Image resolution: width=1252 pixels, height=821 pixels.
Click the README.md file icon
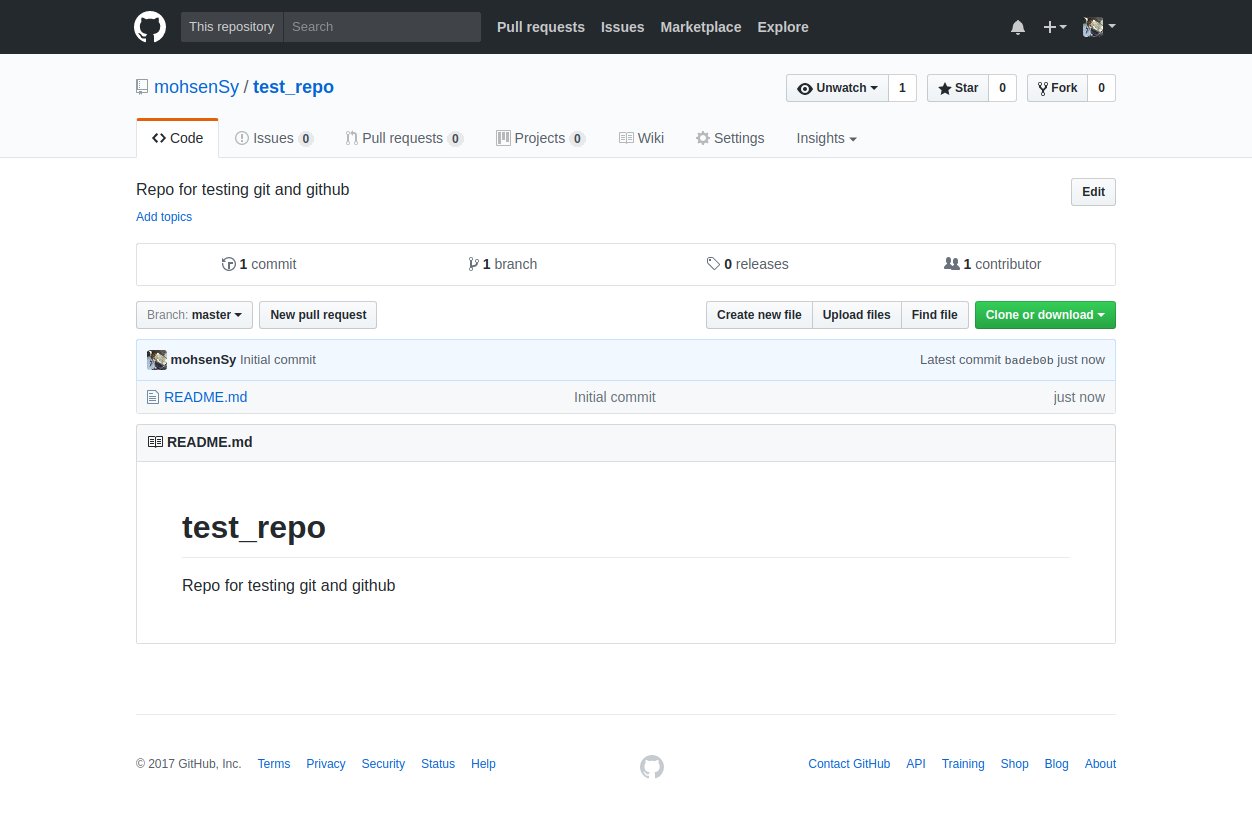coord(153,397)
